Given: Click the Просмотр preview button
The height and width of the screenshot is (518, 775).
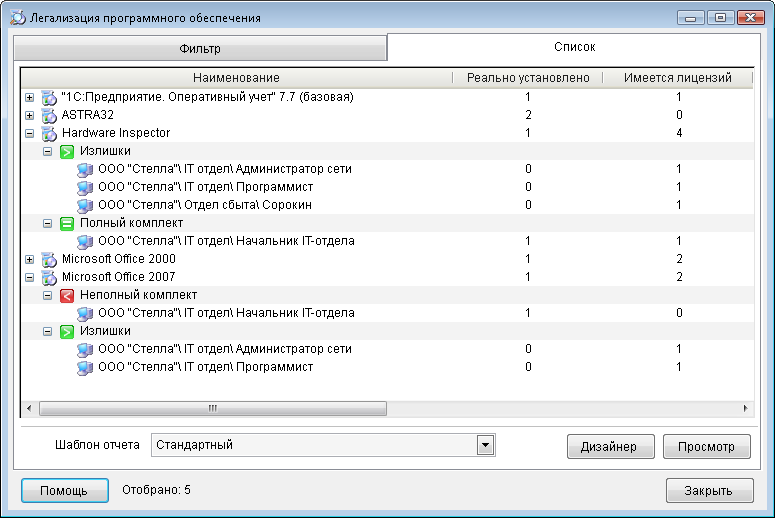Looking at the screenshot, I should pos(706,446).
